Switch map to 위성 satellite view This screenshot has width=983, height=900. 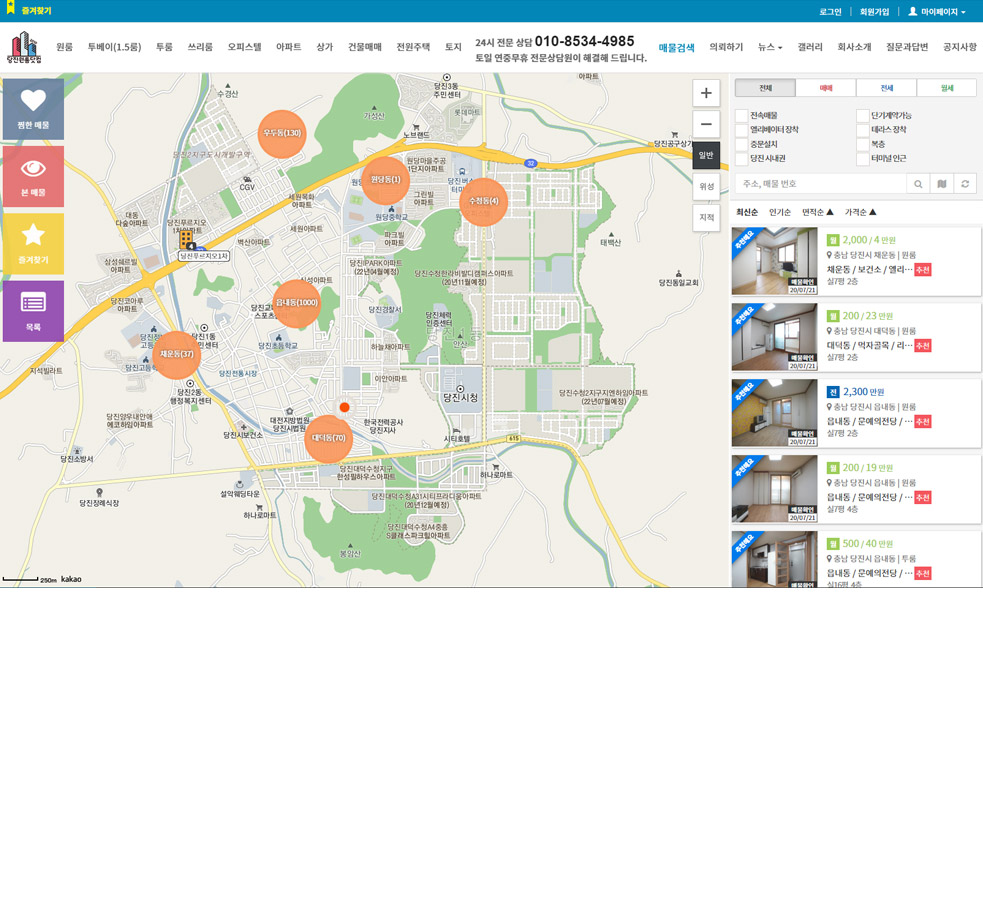point(706,186)
